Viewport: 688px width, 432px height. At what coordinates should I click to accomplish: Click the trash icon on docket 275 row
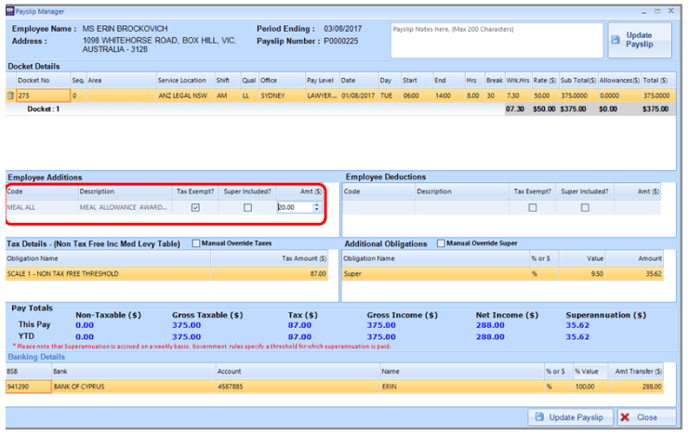(x=11, y=96)
